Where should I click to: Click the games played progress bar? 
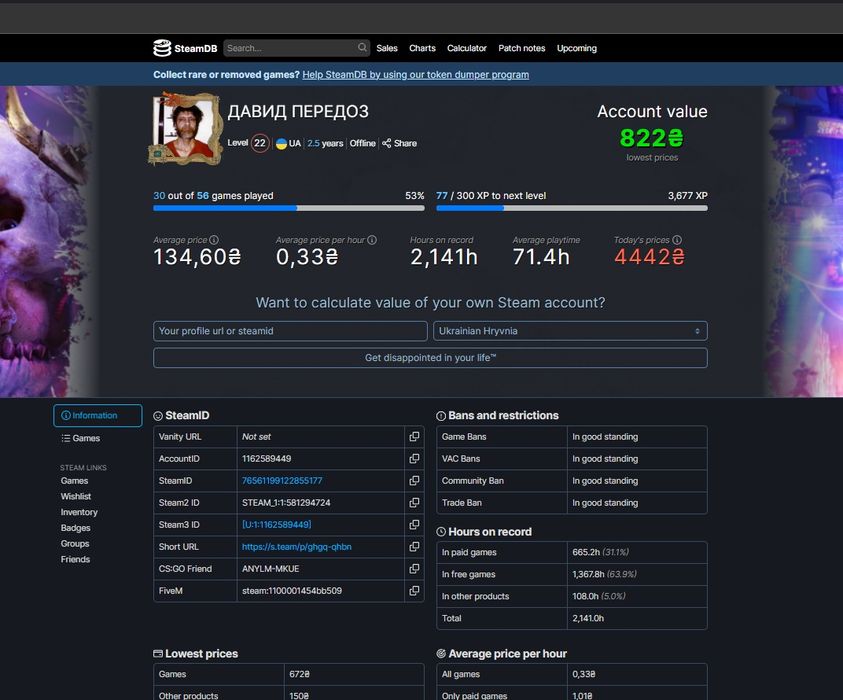pos(289,208)
